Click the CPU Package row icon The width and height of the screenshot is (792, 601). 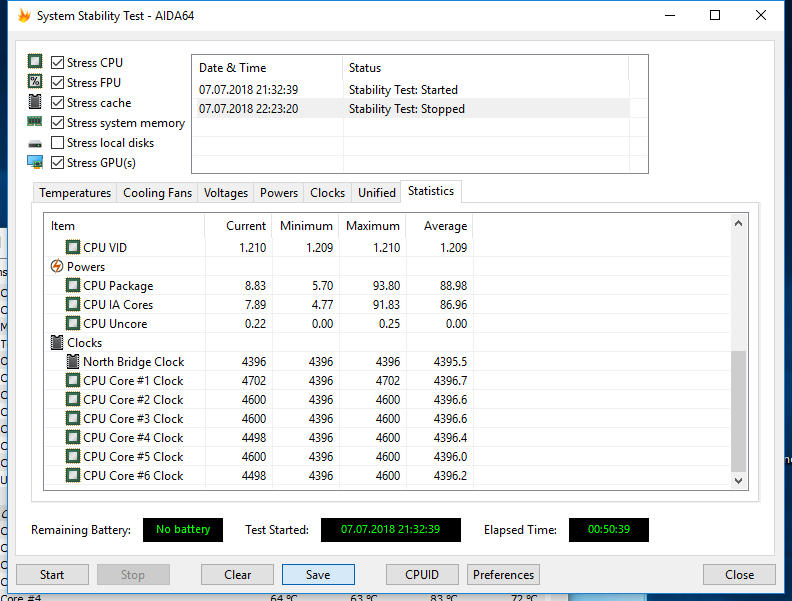[x=73, y=285]
